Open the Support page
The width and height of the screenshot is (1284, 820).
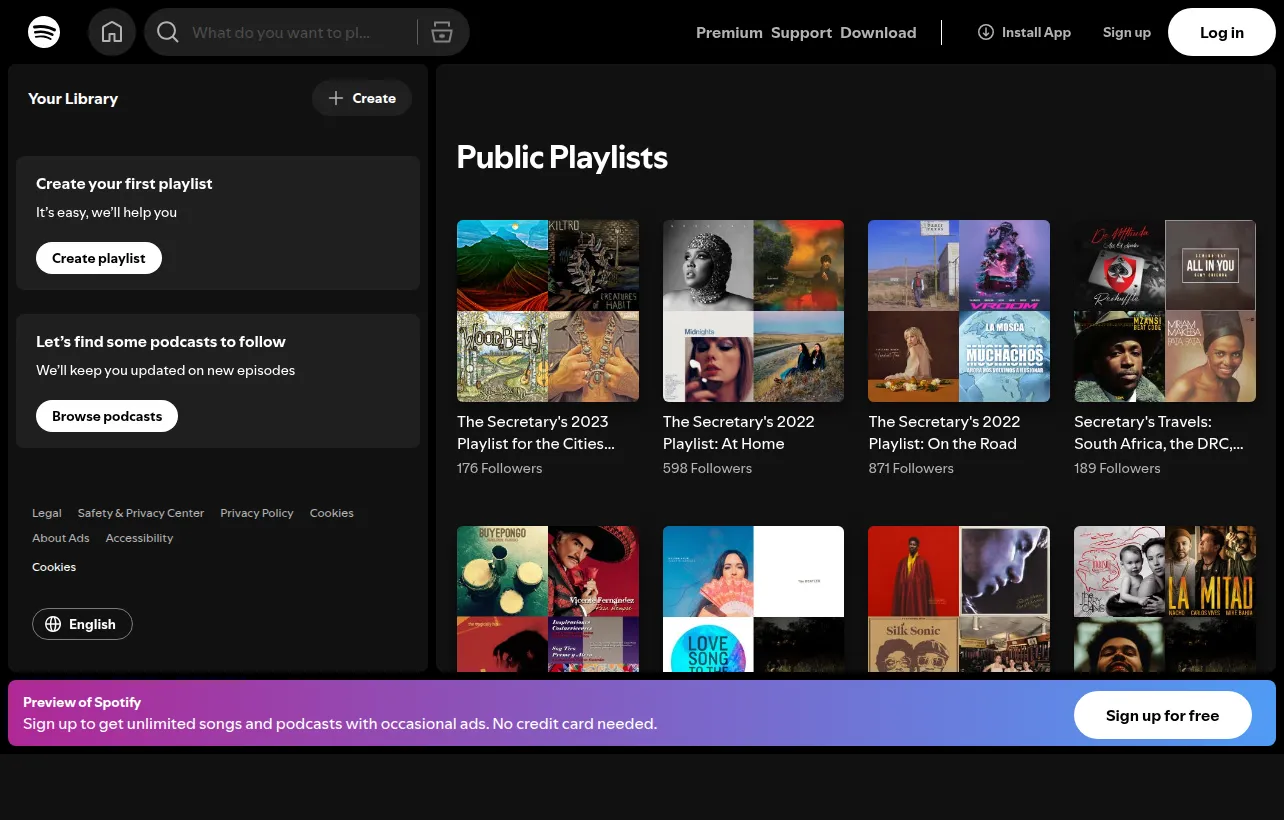tap(801, 32)
